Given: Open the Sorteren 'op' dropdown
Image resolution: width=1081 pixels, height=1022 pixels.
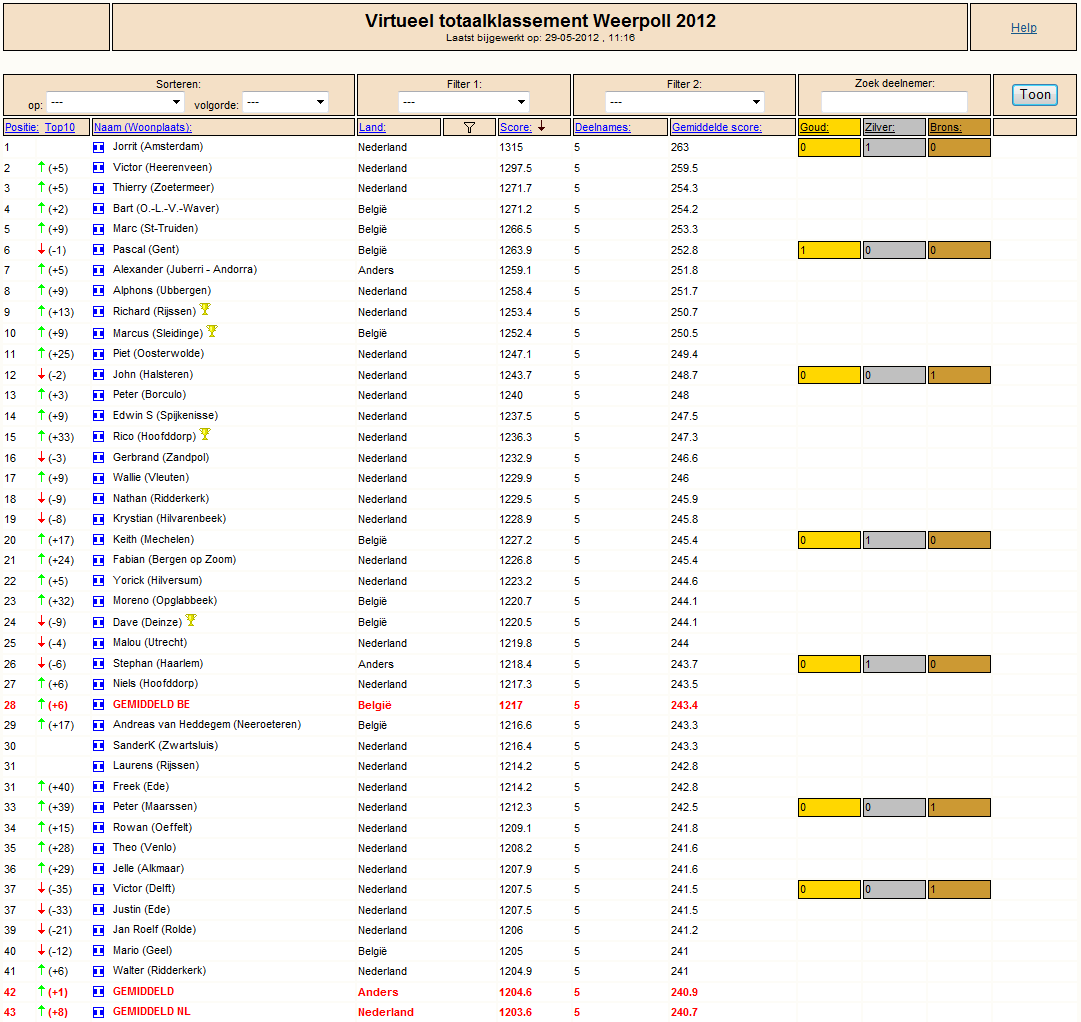Looking at the screenshot, I should [x=115, y=102].
